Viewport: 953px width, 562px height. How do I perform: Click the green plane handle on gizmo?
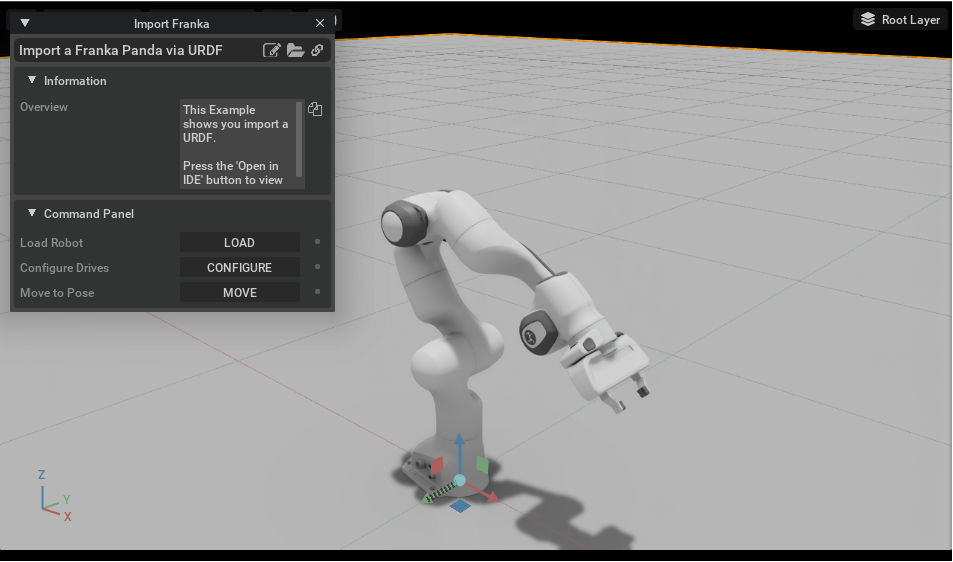click(483, 465)
